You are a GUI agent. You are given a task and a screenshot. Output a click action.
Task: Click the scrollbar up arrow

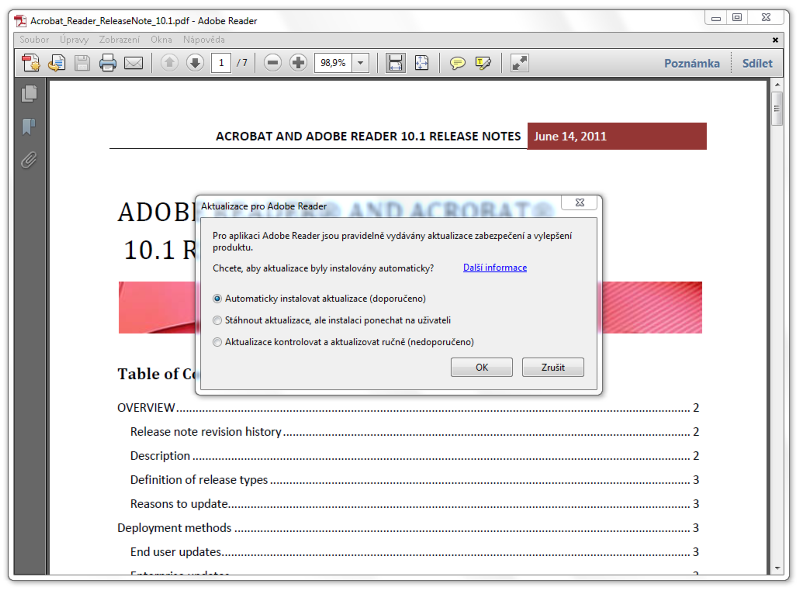point(777,84)
